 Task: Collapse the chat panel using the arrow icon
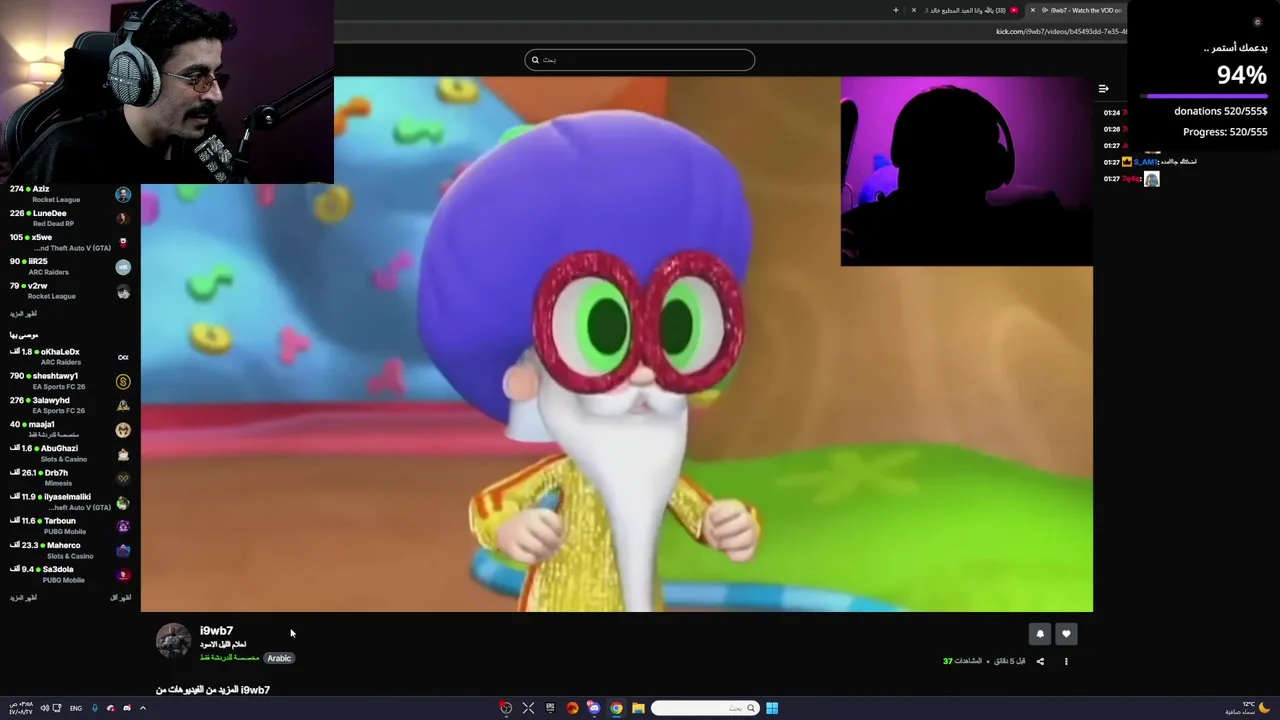tap(1104, 89)
